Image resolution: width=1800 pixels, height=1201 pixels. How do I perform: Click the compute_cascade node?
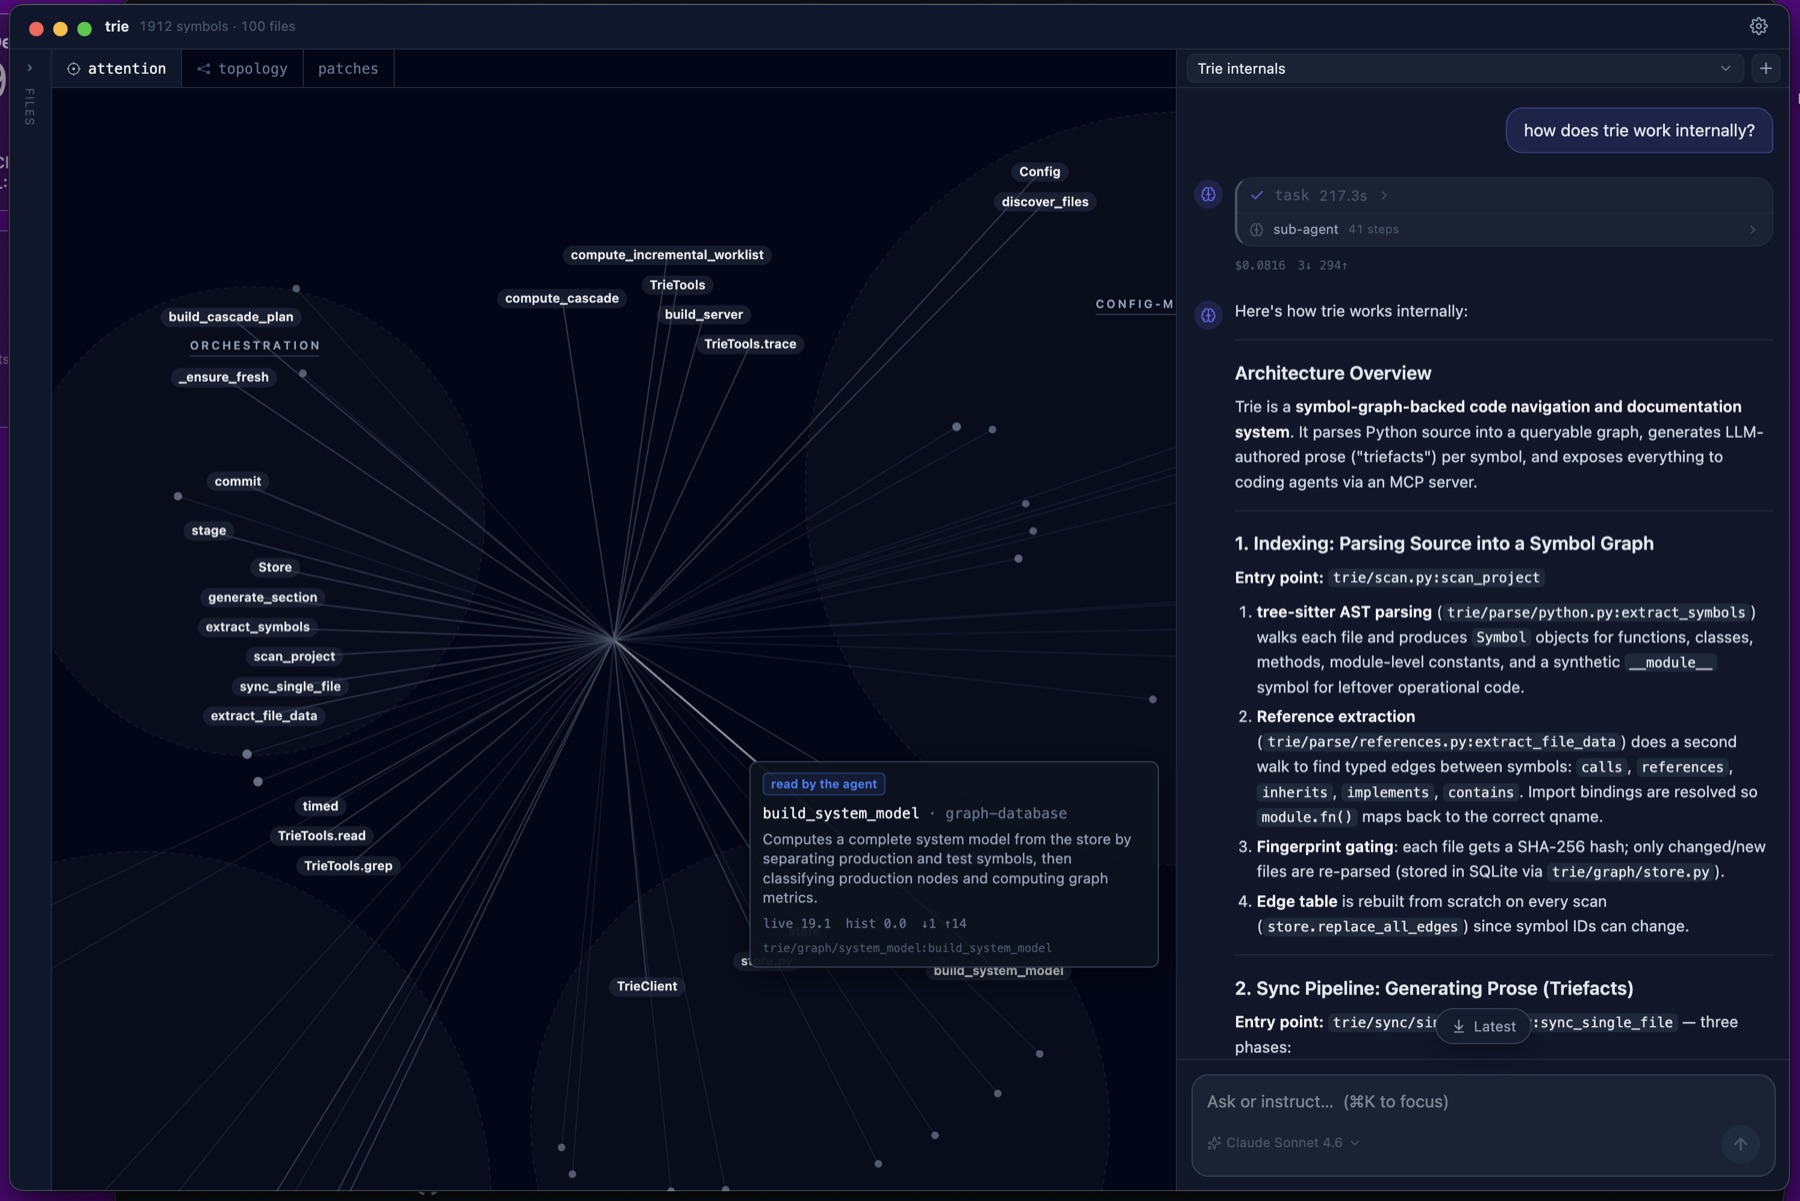(562, 298)
